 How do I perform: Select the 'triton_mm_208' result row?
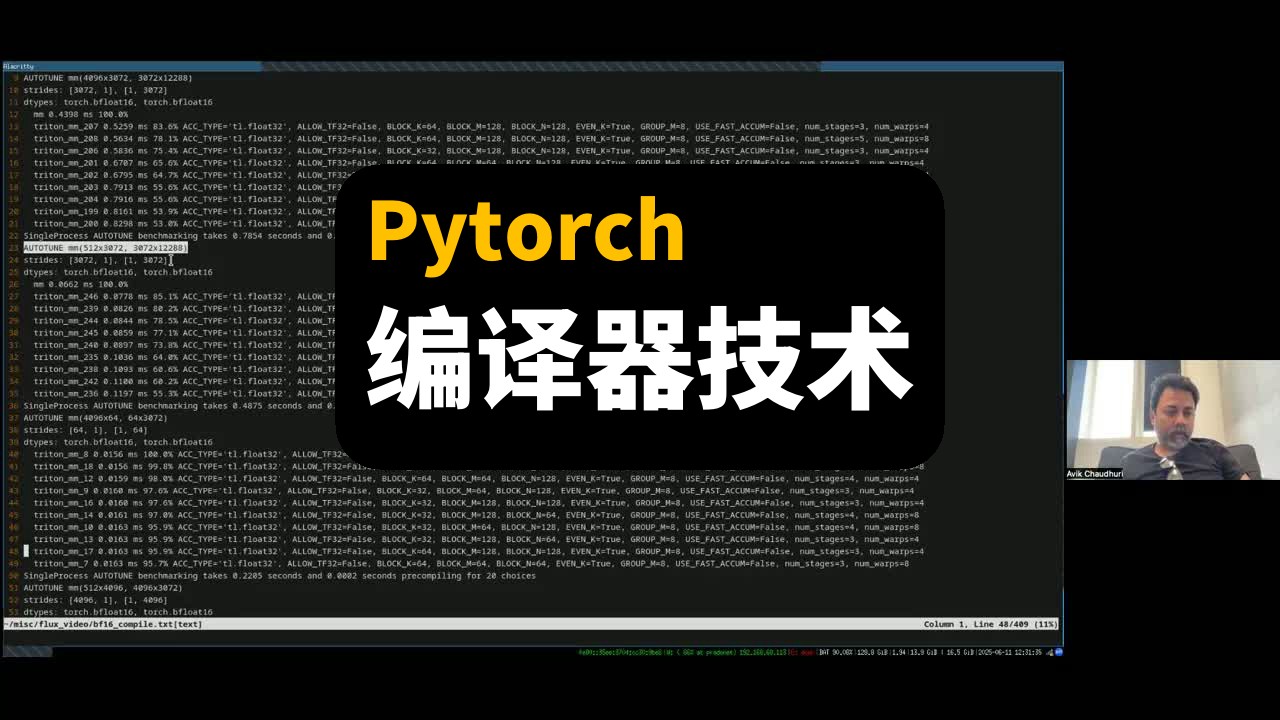pyautogui.click(x=481, y=138)
